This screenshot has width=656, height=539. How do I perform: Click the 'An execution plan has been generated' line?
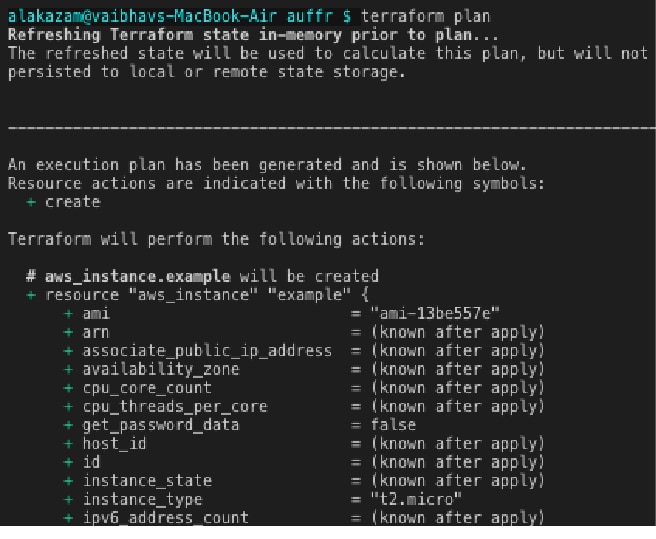[x=267, y=165]
